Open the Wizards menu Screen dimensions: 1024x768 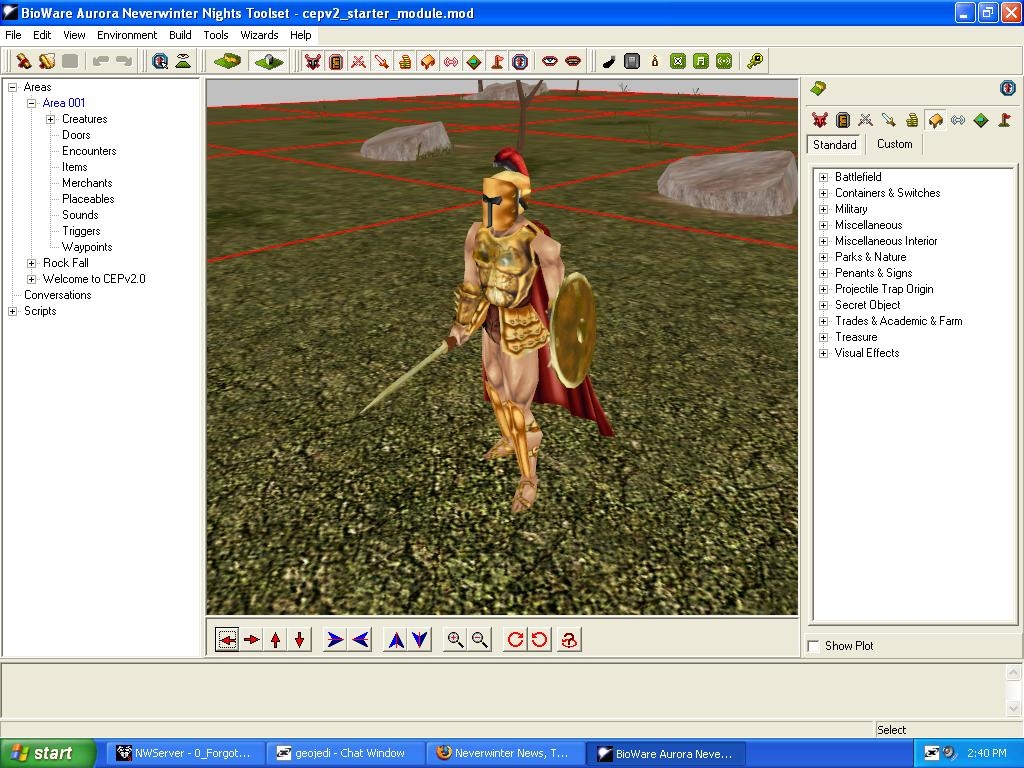259,35
